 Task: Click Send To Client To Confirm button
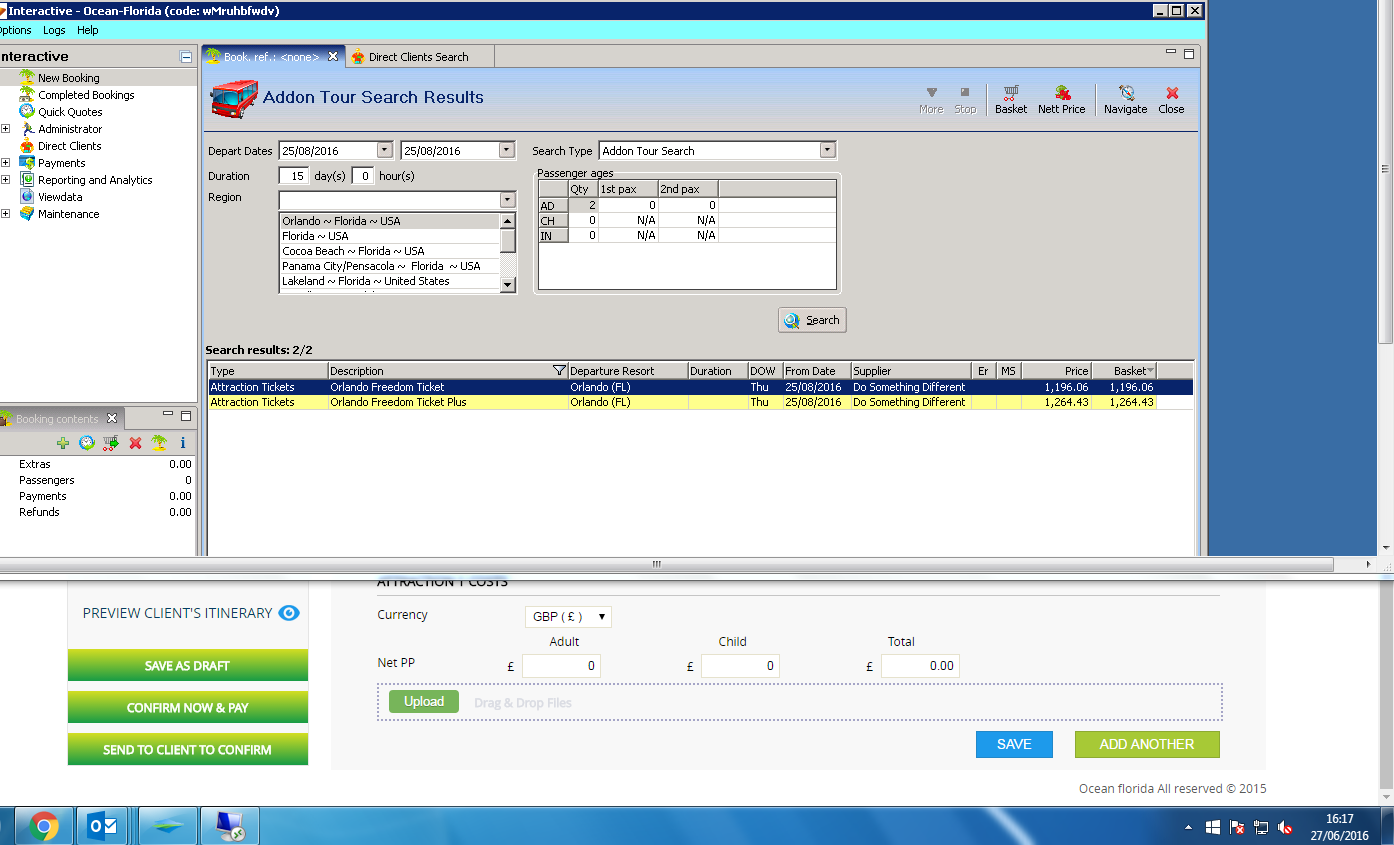[x=188, y=750]
